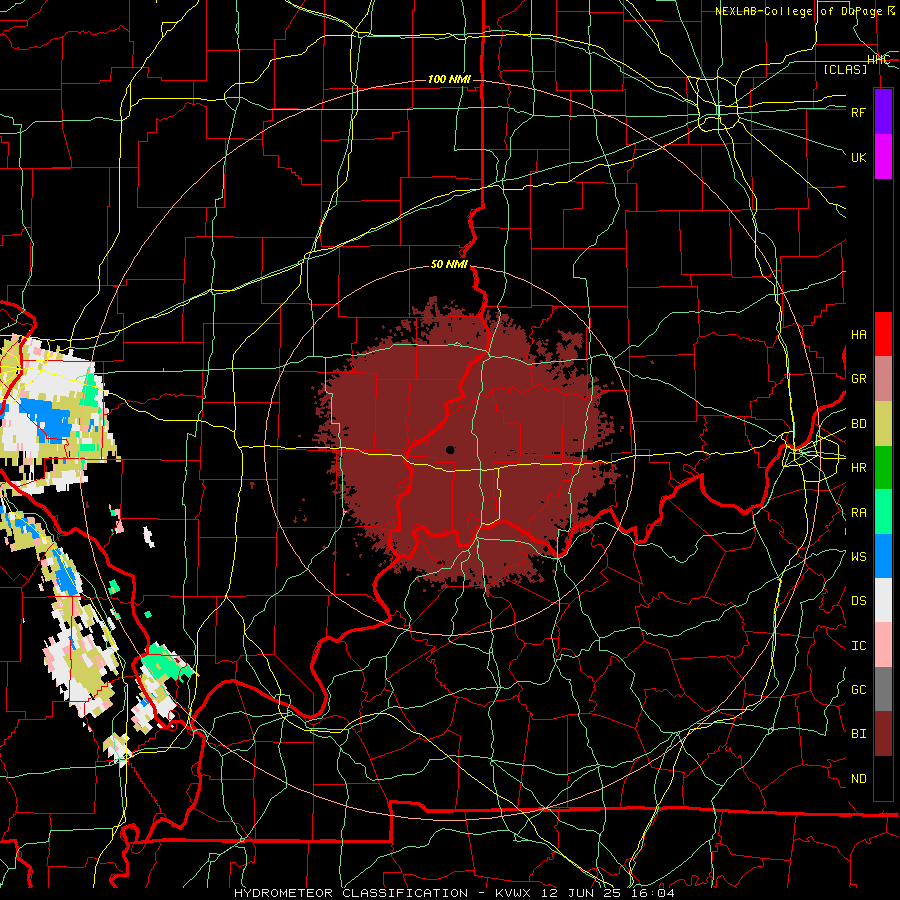Click the RF legend label

[858, 112]
